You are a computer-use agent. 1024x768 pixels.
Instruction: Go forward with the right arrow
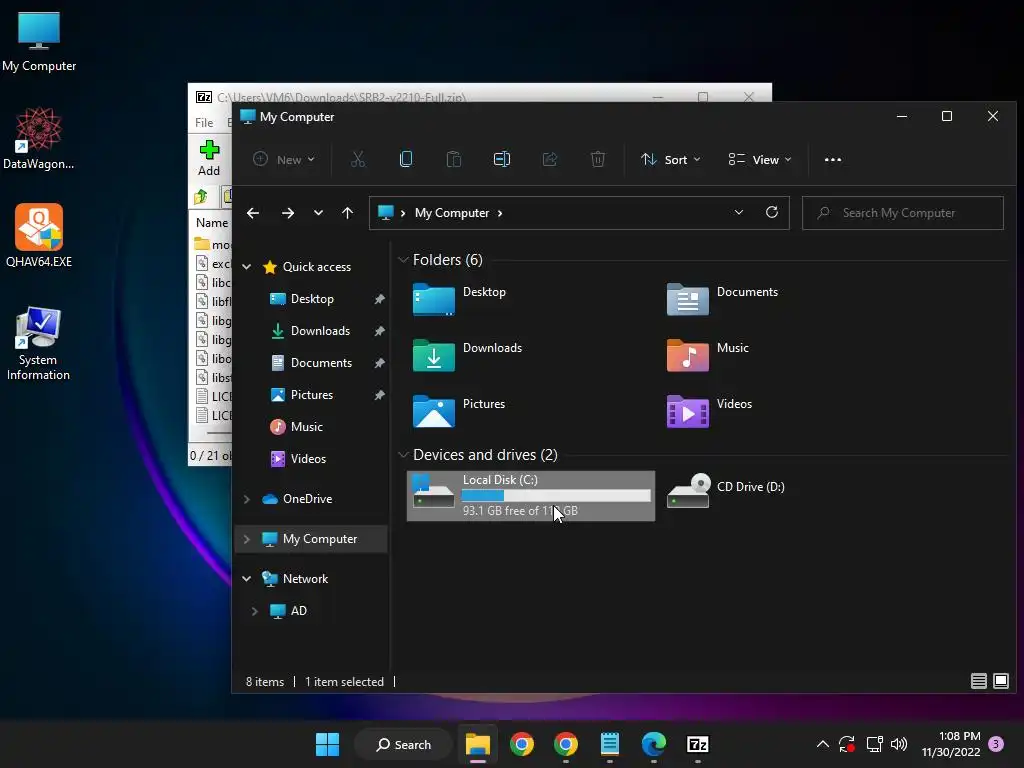coord(287,213)
